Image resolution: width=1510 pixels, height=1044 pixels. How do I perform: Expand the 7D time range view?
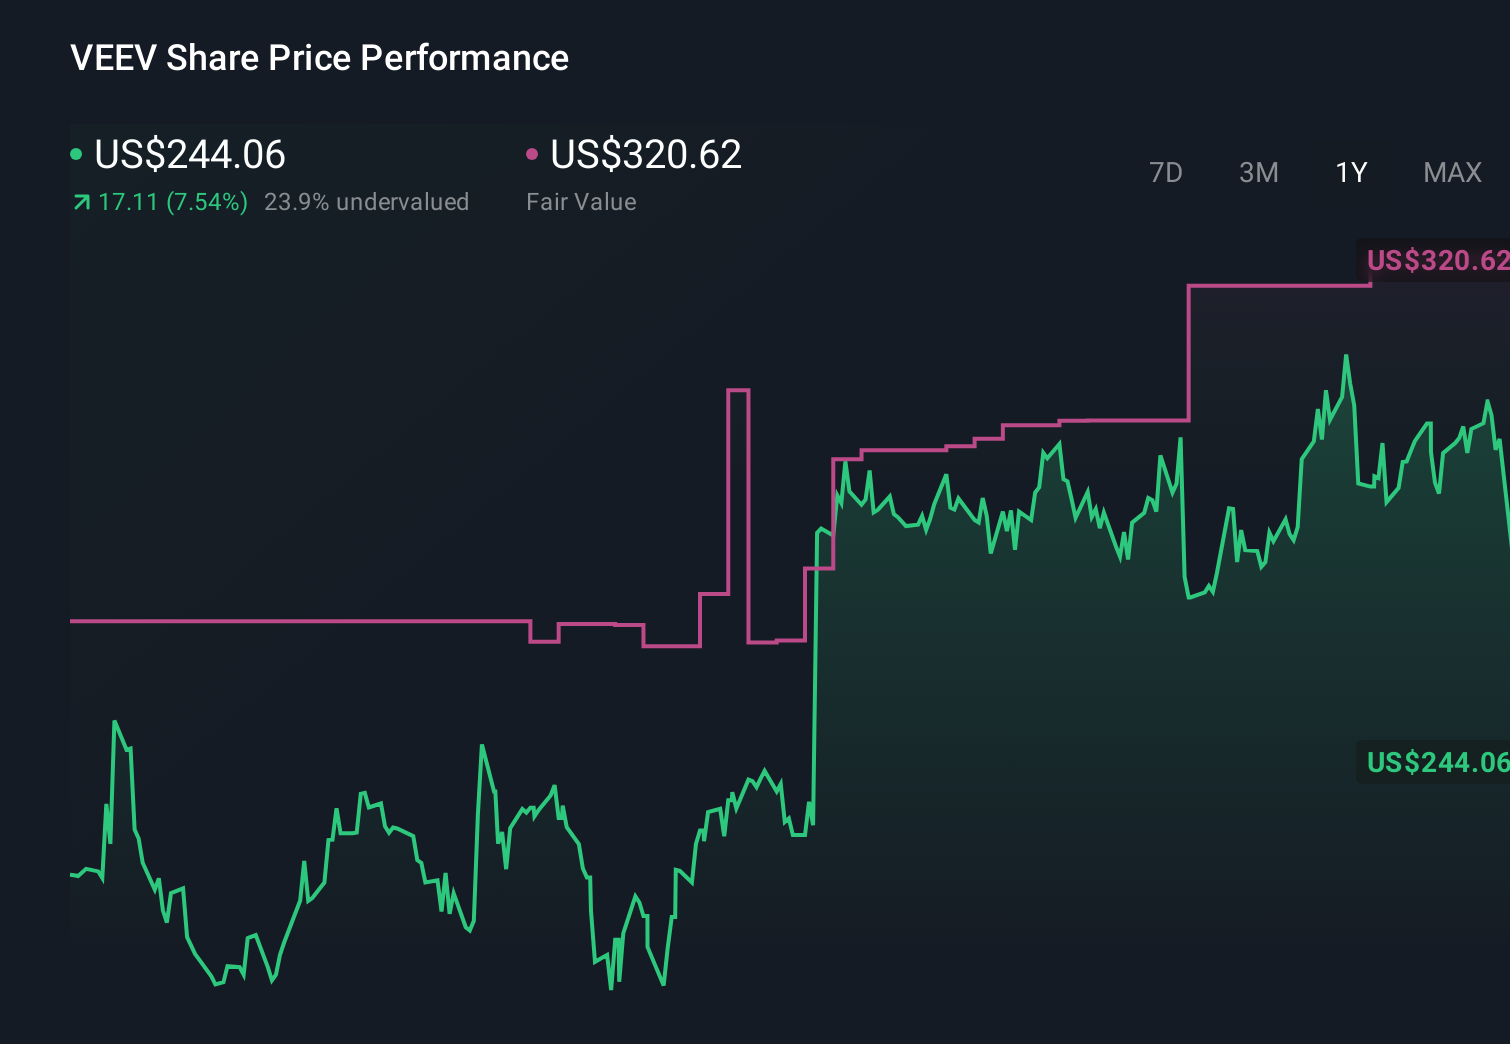pos(1166,172)
